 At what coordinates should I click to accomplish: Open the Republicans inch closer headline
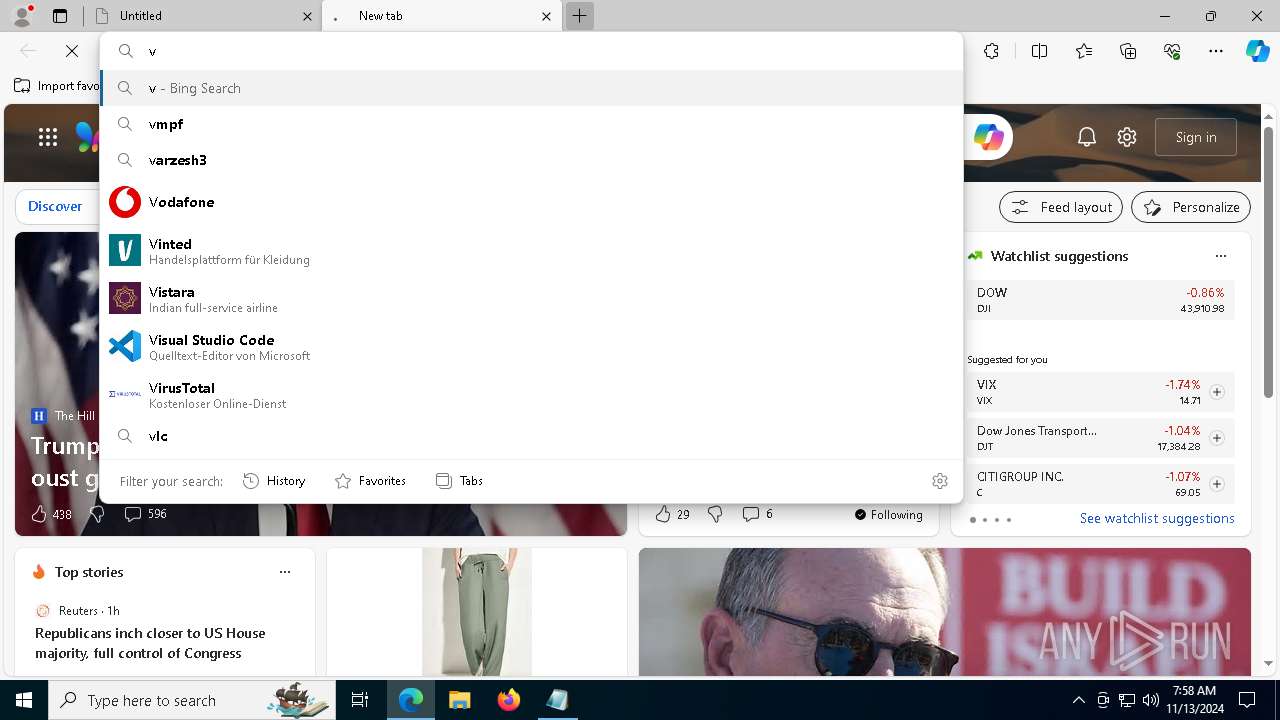150,643
